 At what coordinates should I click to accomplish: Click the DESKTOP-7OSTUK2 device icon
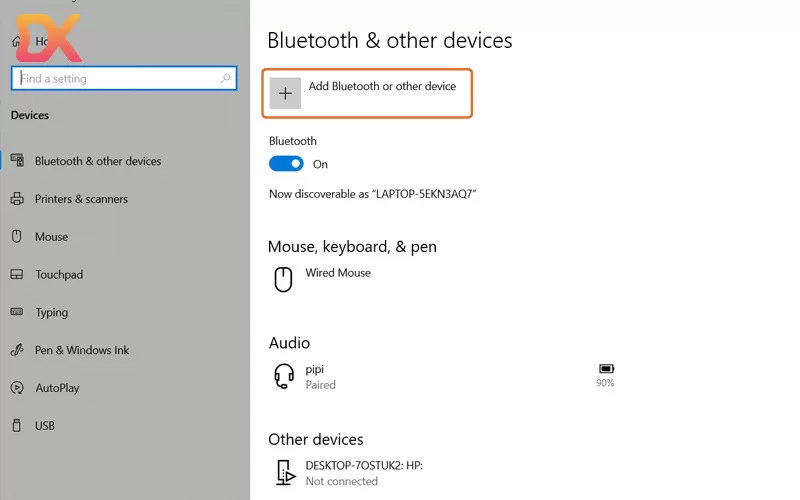click(285, 472)
